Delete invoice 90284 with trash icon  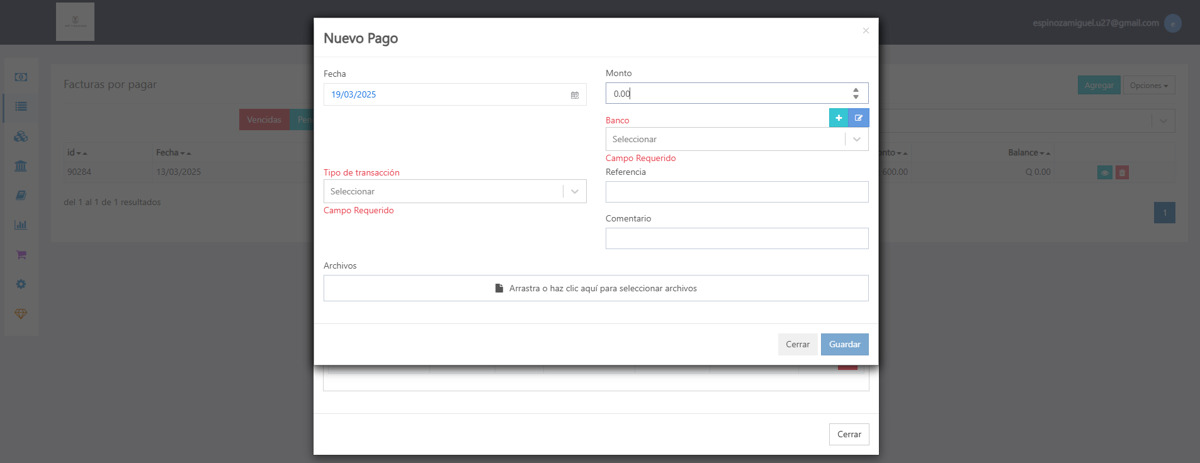pyautogui.click(x=1122, y=173)
